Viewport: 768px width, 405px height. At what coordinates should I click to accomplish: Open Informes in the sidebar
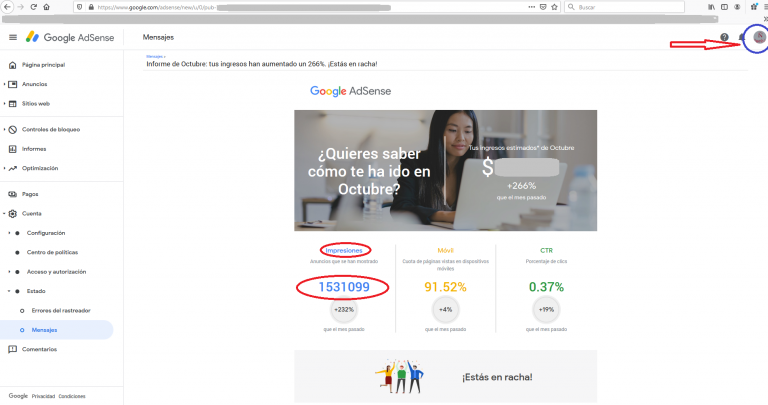coord(34,149)
